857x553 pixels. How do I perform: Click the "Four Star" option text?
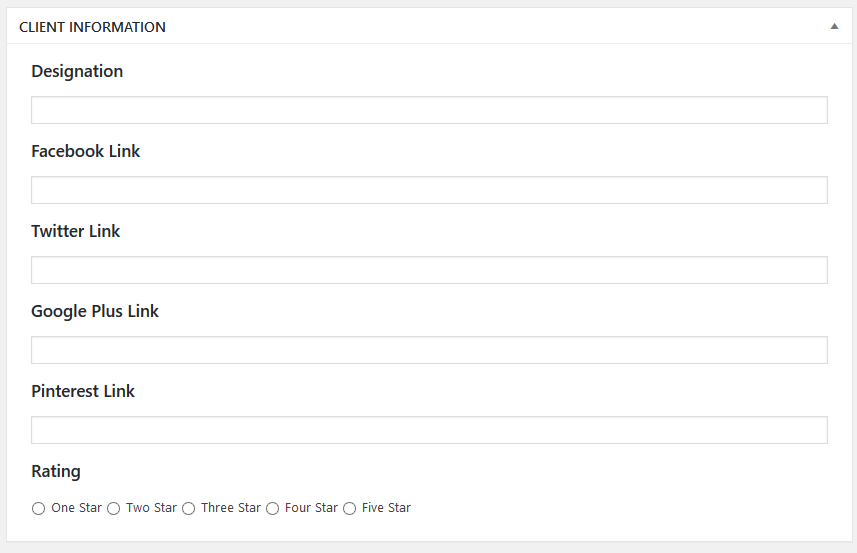point(311,508)
